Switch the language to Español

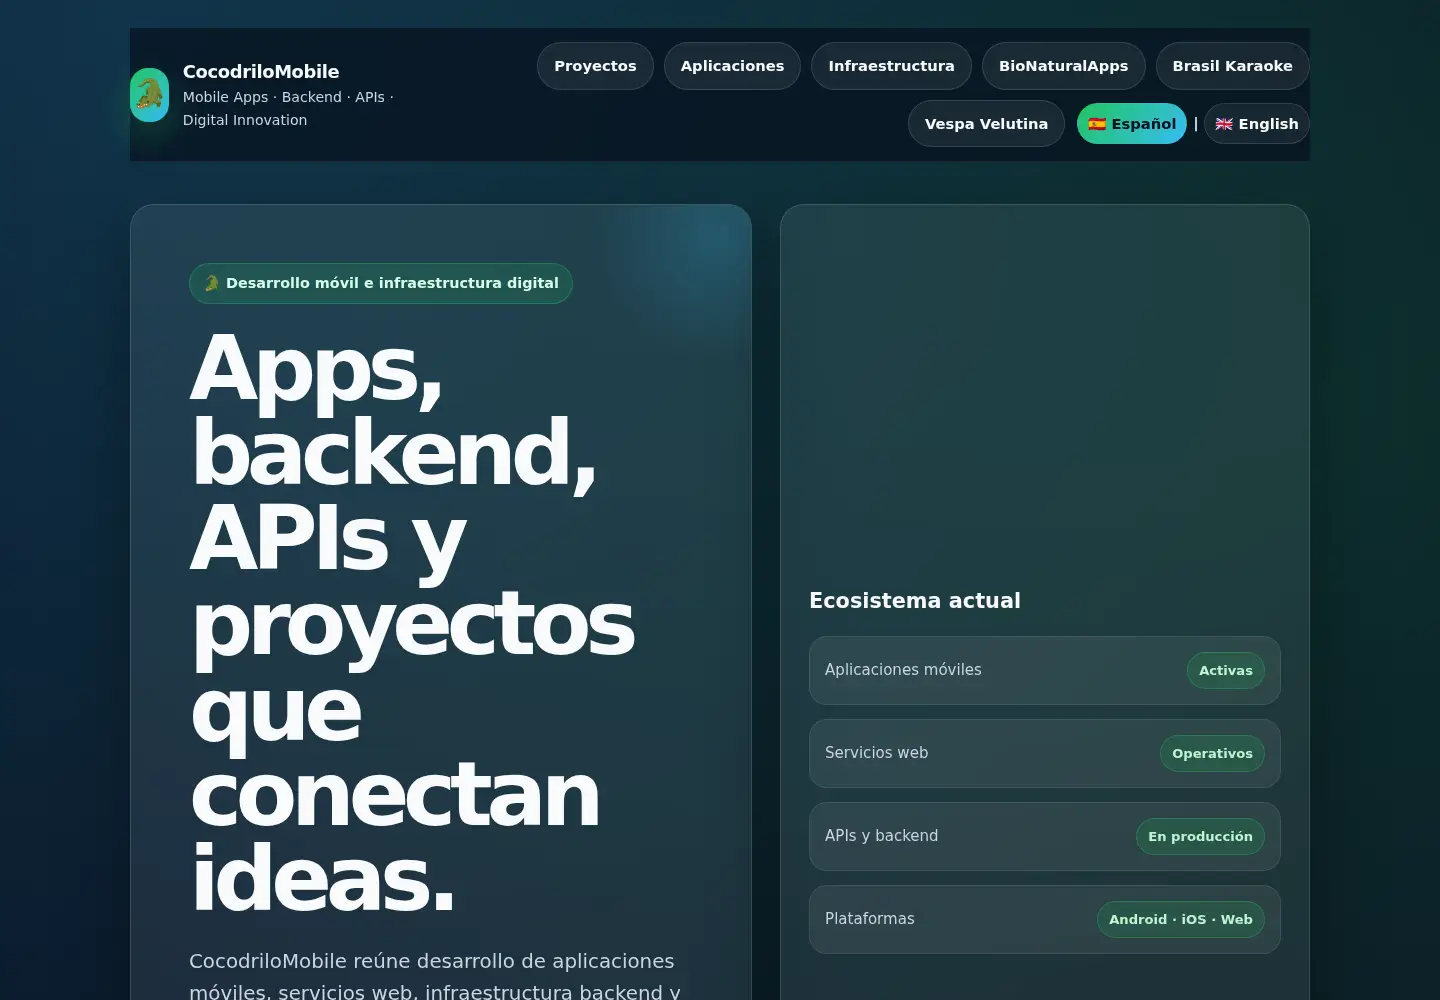(1132, 124)
